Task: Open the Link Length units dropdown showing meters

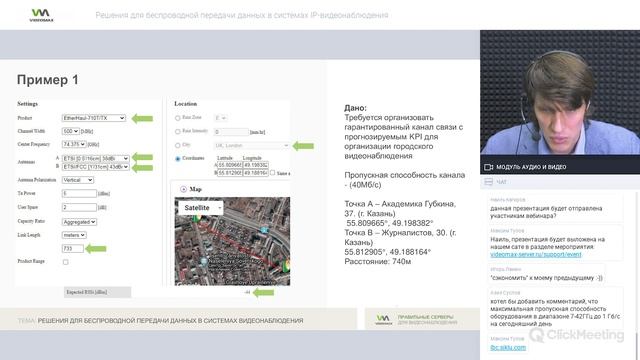Action: (74, 235)
